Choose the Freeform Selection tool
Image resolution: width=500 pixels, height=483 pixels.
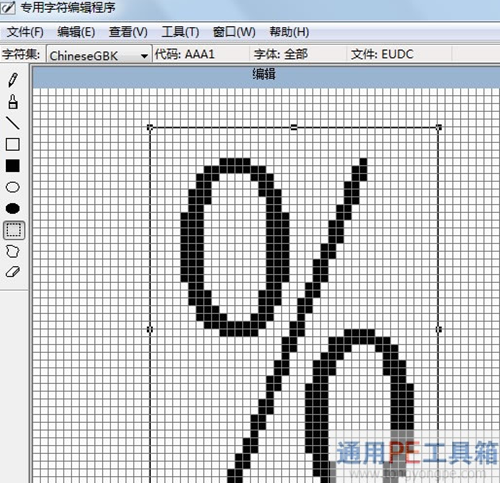(x=13, y=251)
